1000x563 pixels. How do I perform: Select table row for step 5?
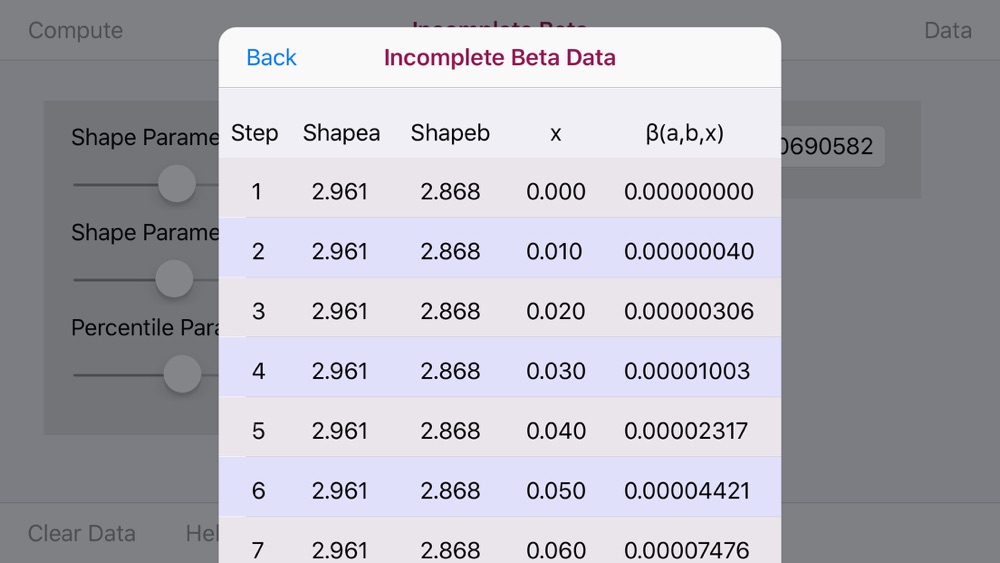500,430
